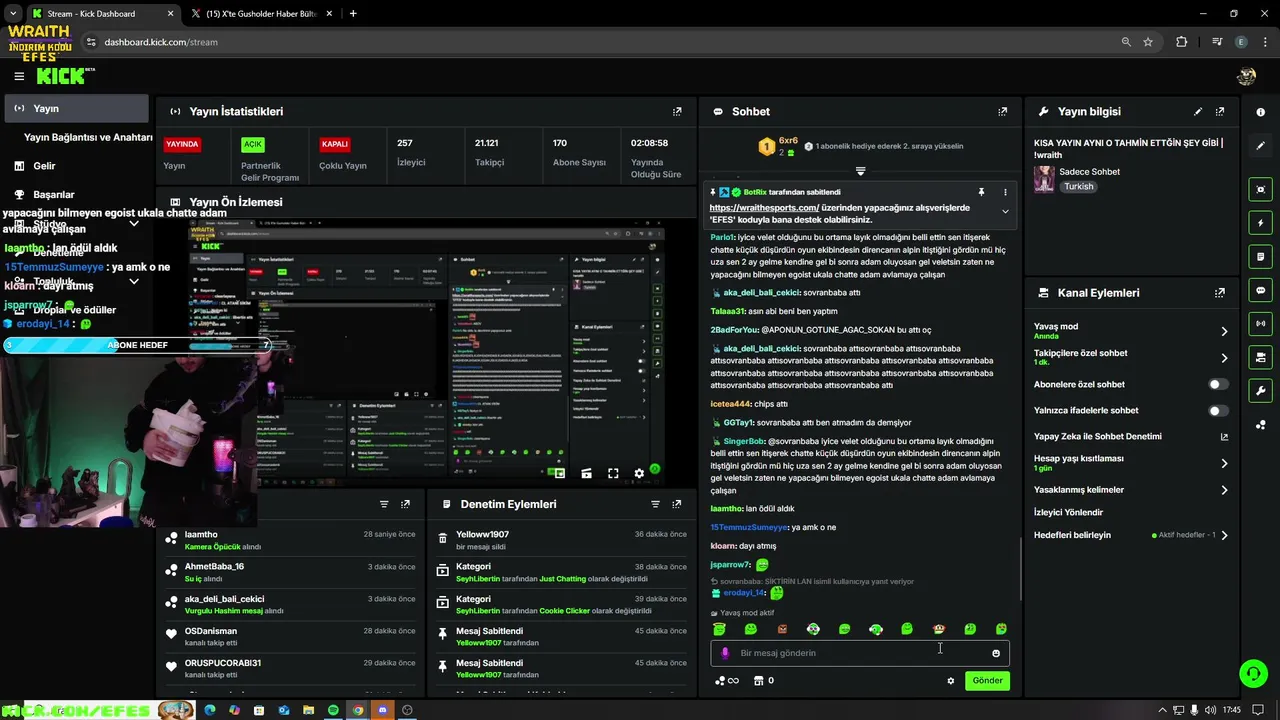The image size is (1280, 720).
Task: Open a new browser tab
Action: 353,14
